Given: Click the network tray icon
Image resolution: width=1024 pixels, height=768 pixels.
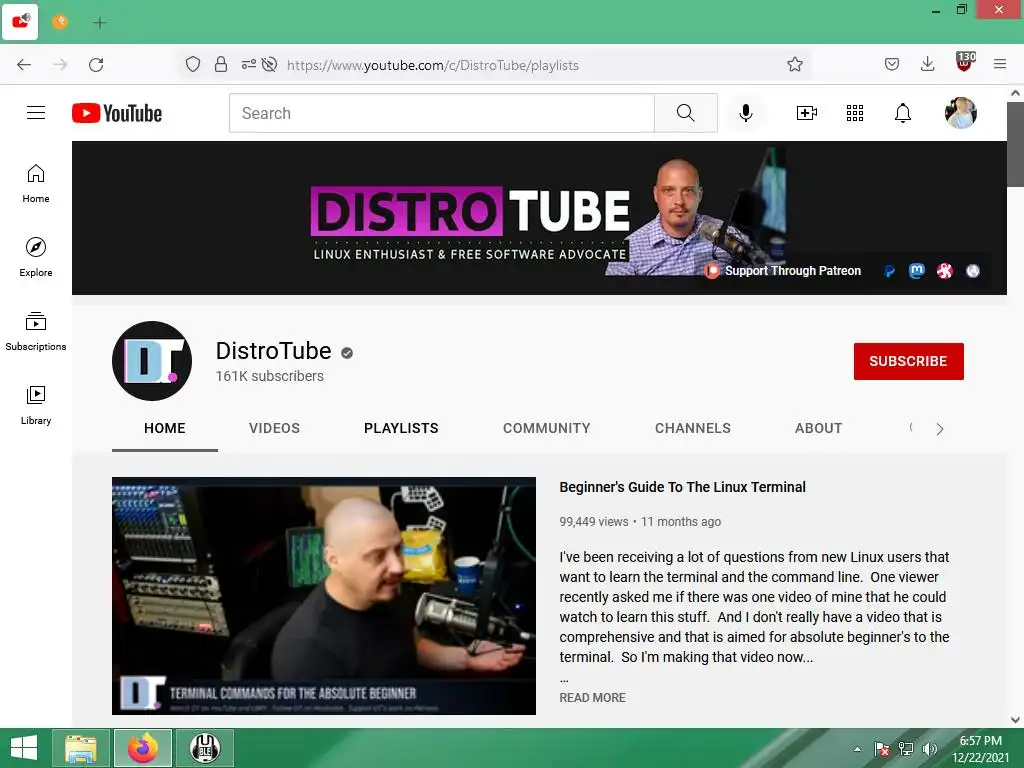Looking at the screenshot, I should (906, 749).
